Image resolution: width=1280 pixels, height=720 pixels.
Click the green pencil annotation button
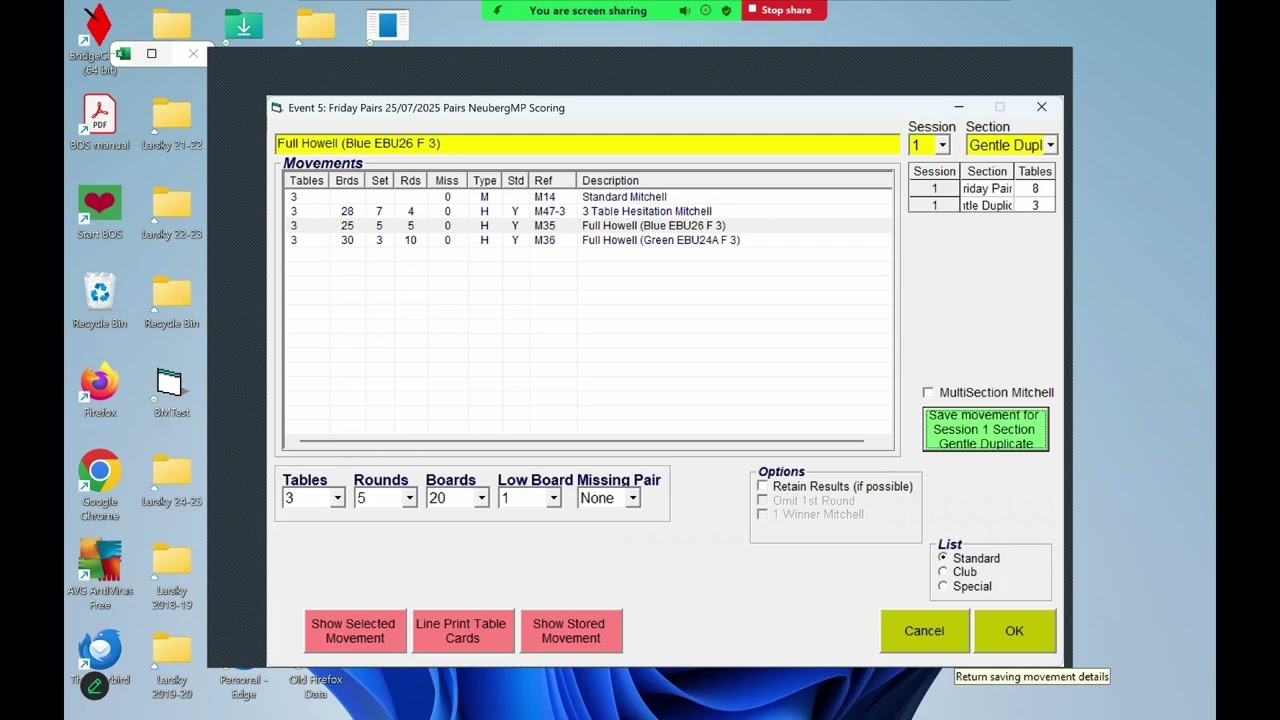(x=95, y=686)
